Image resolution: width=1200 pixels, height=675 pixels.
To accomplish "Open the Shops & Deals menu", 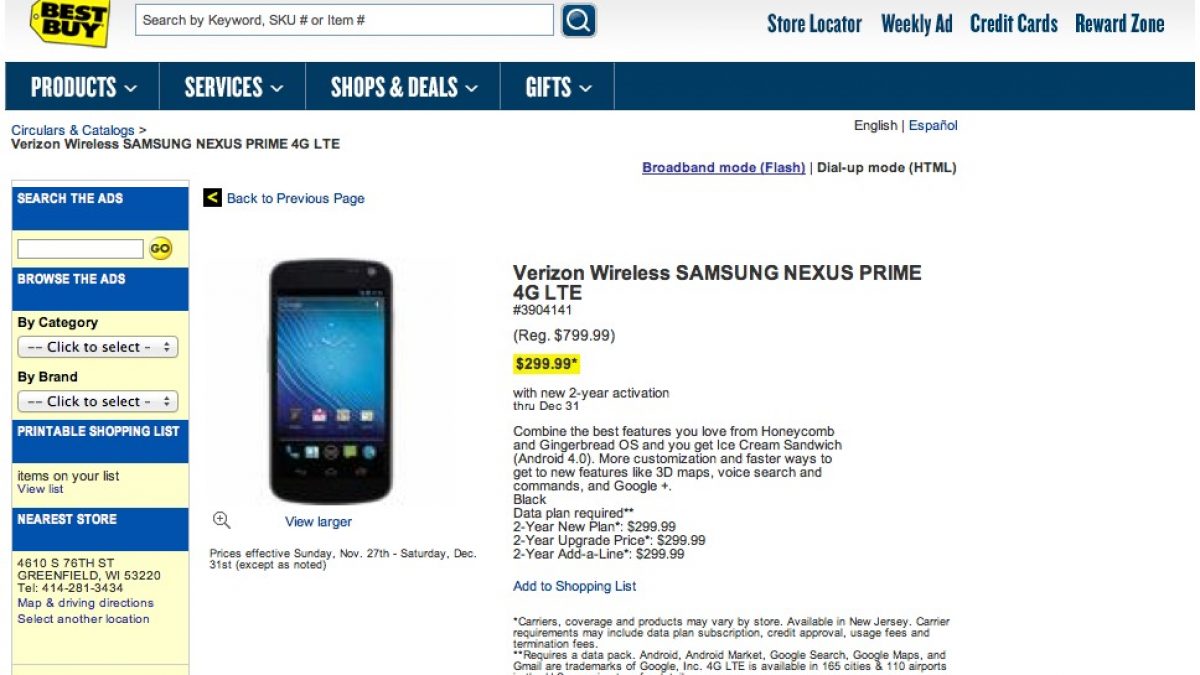I will pyautogui.click(x=403, y=87).
